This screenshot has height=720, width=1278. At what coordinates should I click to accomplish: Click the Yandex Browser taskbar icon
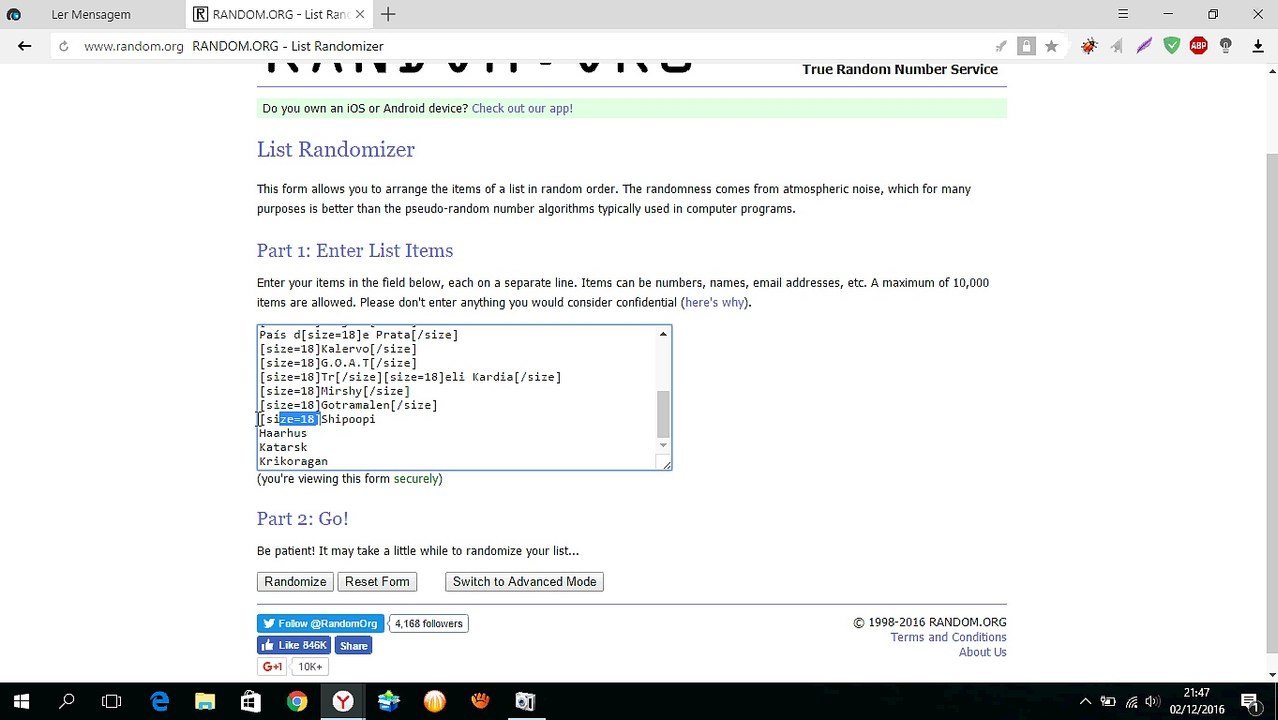343,701
